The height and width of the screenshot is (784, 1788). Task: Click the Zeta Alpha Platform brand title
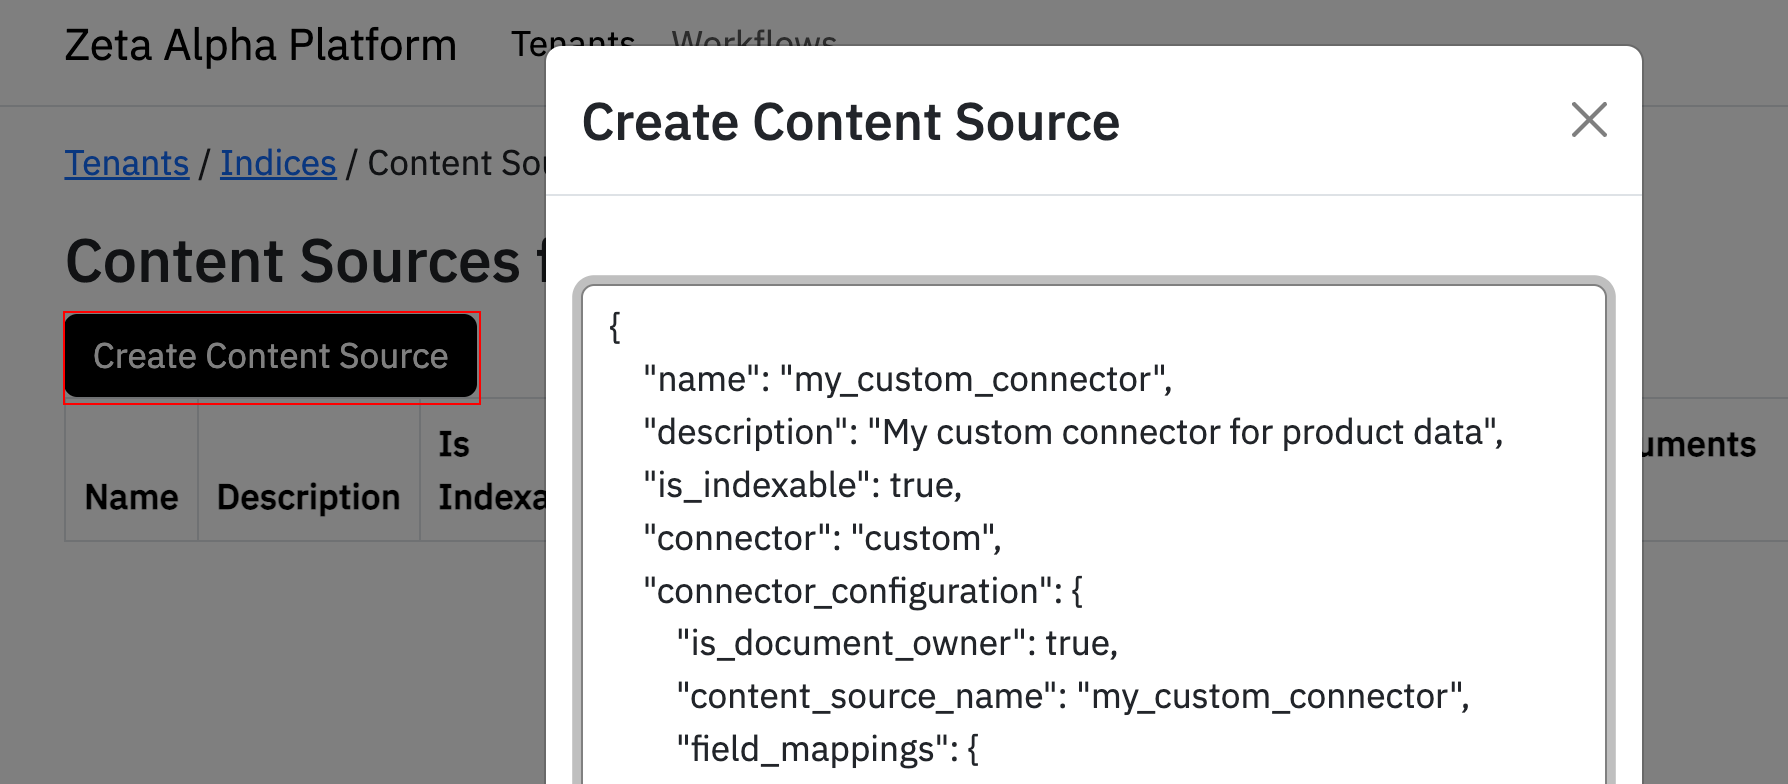point(260,46)
